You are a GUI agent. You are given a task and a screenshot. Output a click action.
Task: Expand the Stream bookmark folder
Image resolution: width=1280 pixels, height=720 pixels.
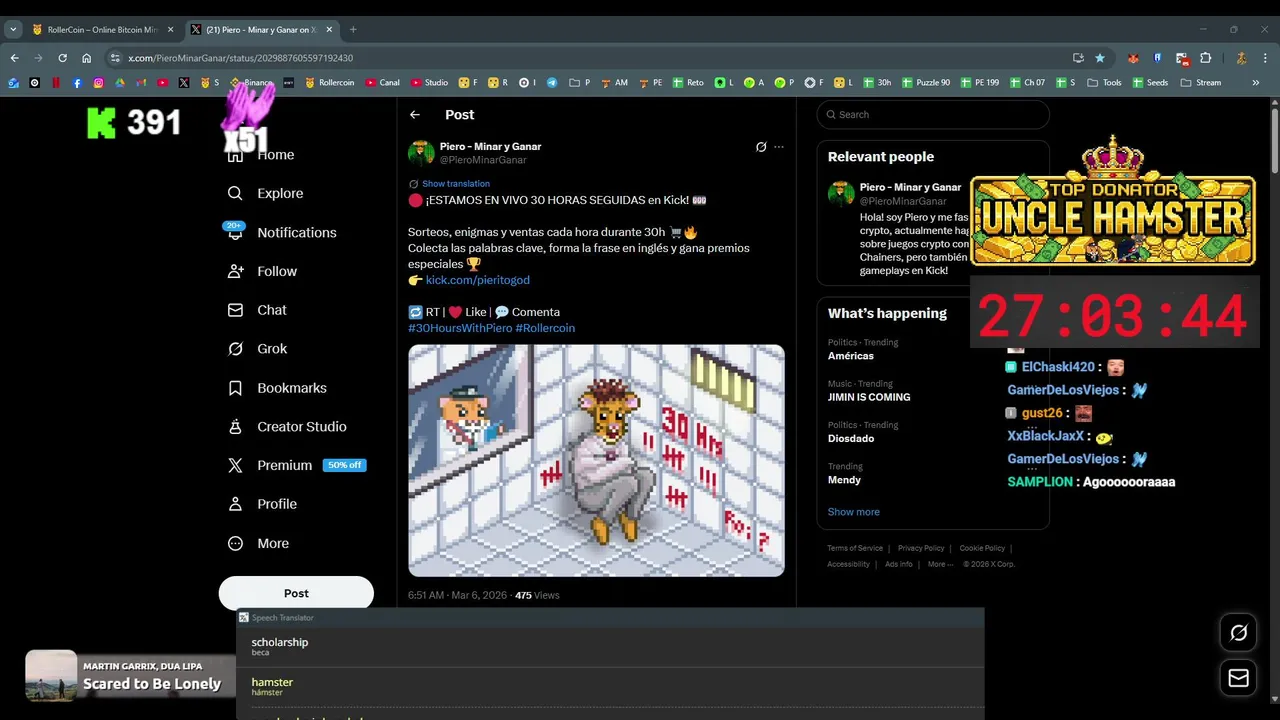tap(1201, 83)
